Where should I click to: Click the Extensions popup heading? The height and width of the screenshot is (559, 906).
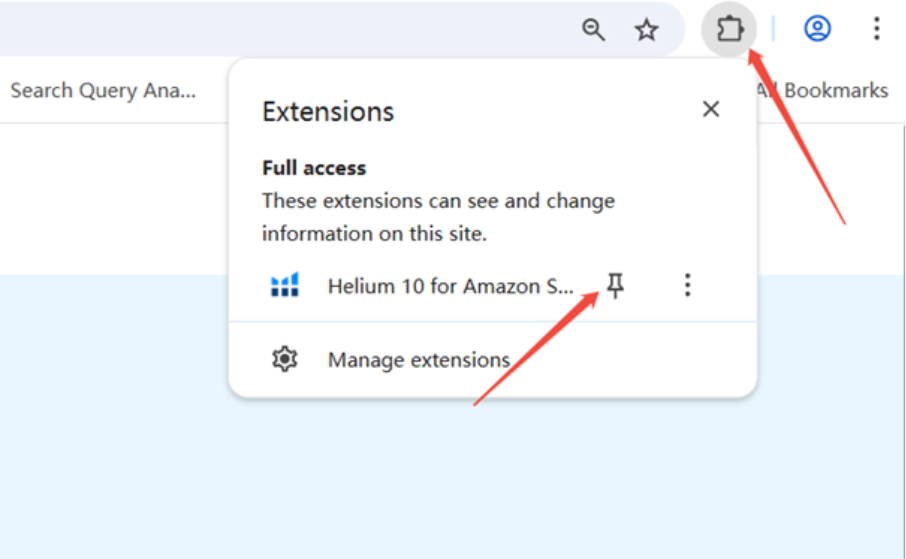[x=328, y=111]
